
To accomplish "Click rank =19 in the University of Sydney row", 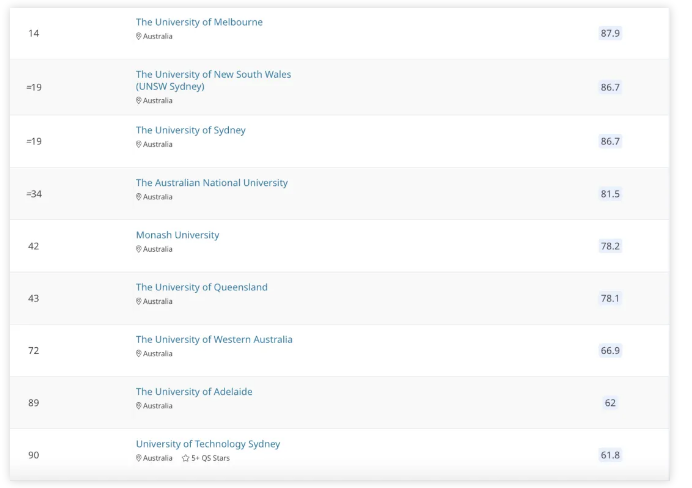I will (x=34, y=141).
